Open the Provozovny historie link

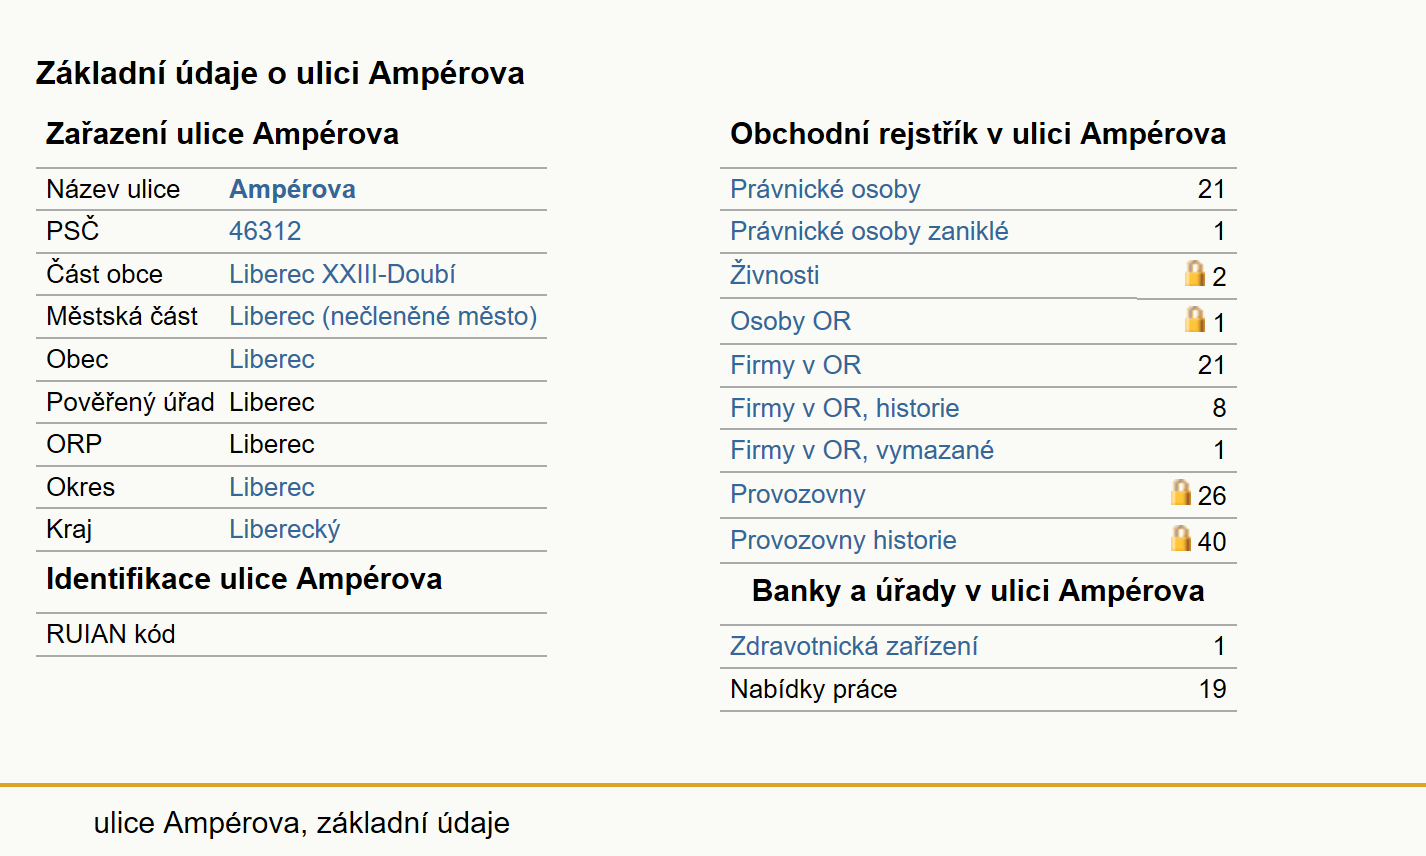(843, 540)
